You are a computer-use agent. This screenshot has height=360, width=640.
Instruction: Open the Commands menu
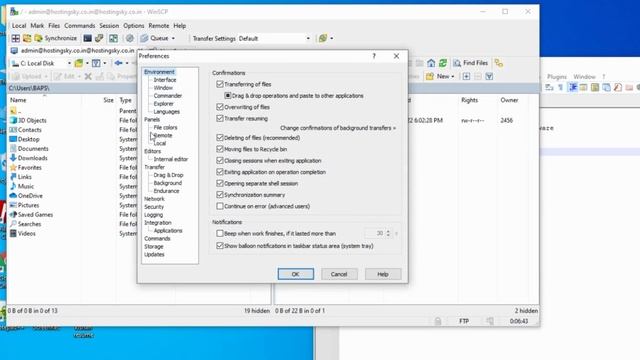pos(80,26)
